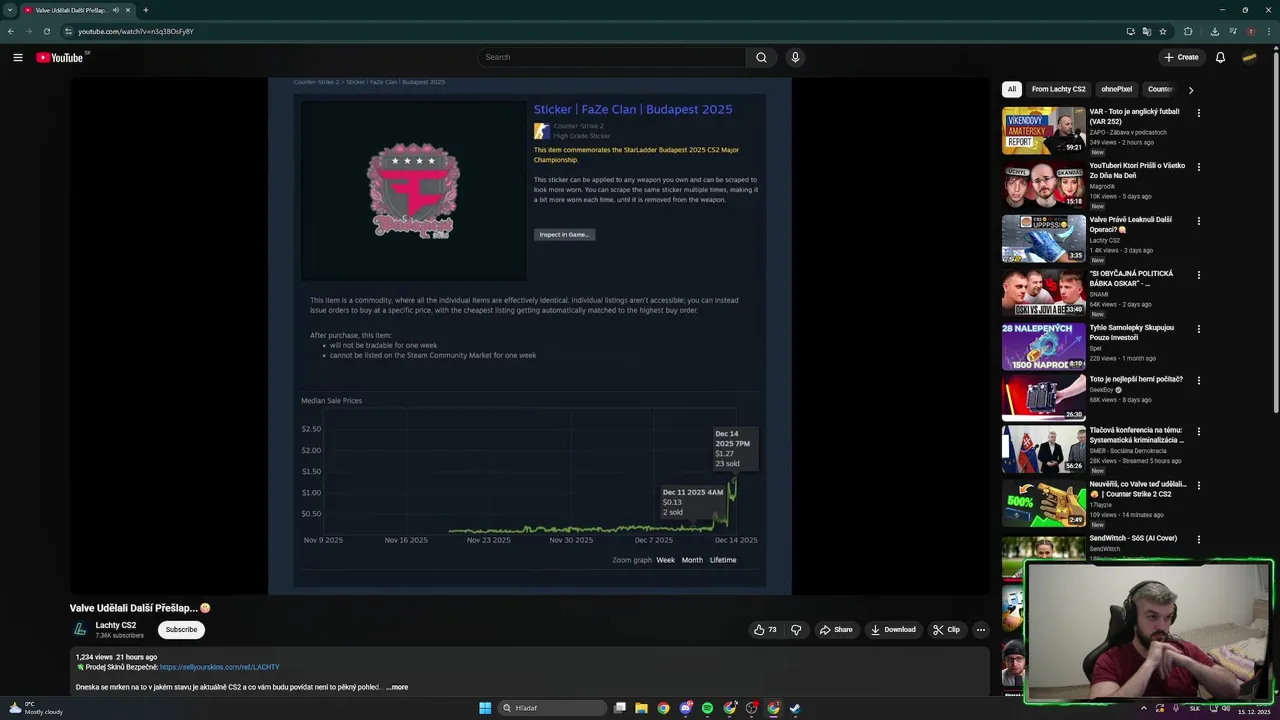The image size is (1280, 720).
Task: Mute the tab via its speaker icon
Action: tap(116, 10)
